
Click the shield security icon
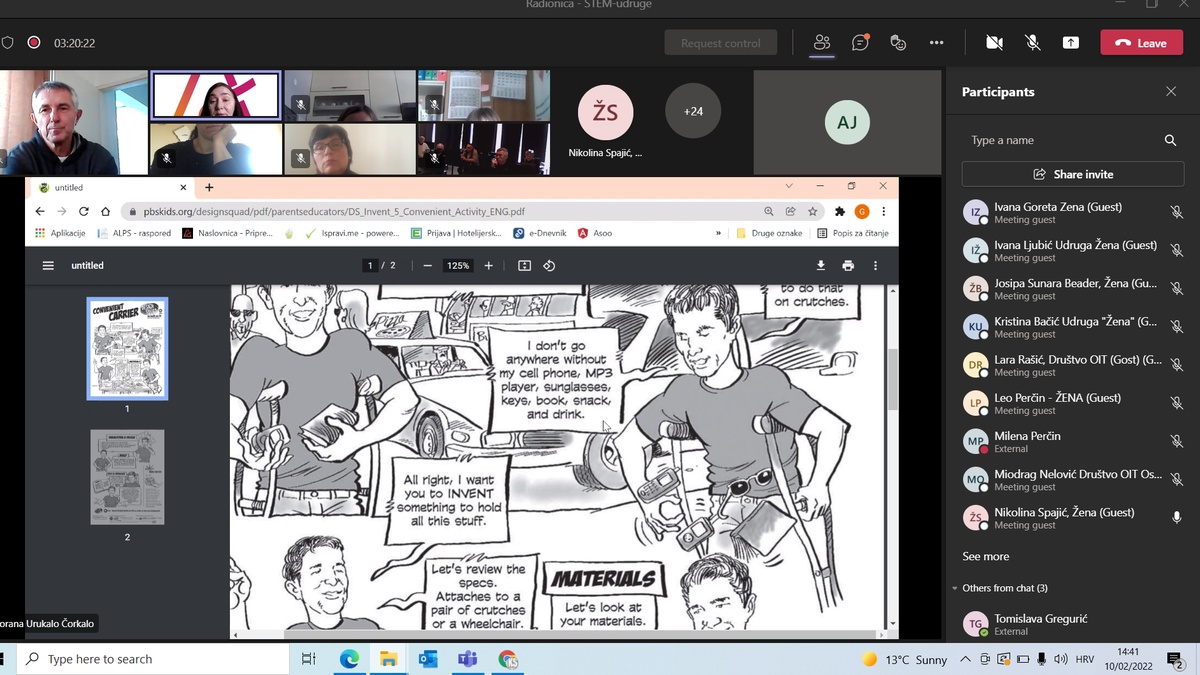click(x=7, y=43)
